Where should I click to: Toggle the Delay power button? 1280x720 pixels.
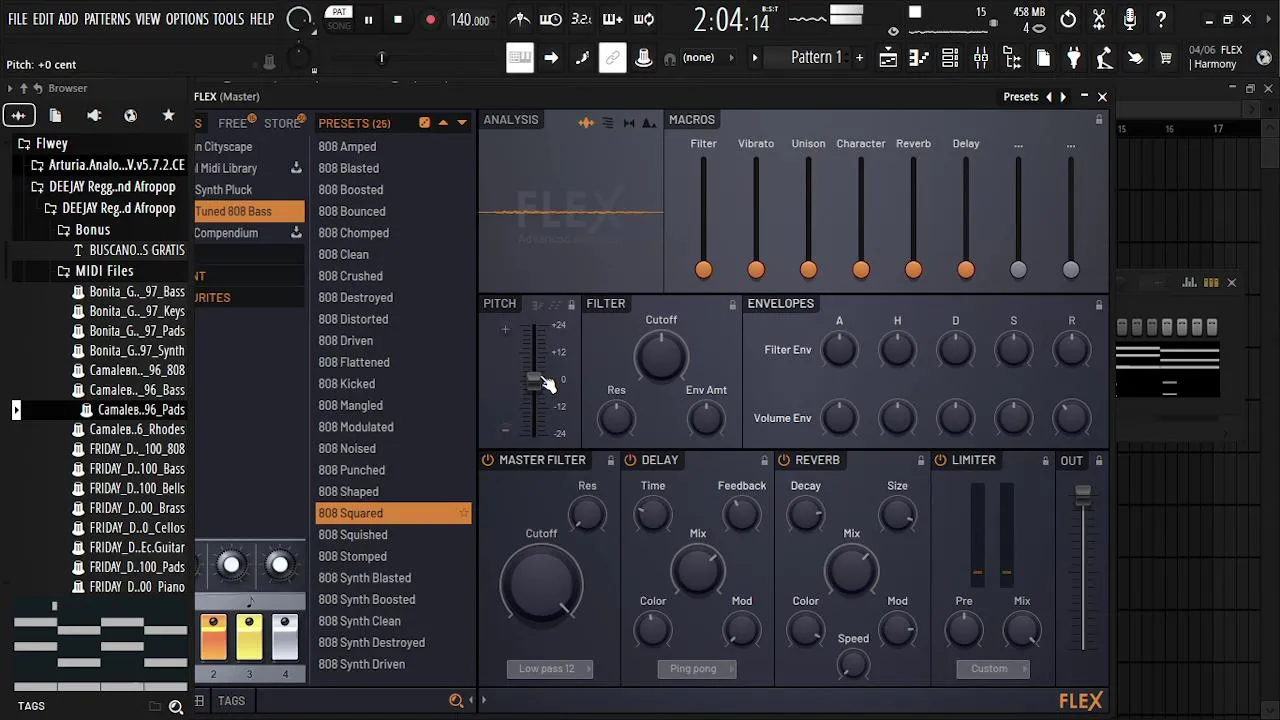[630, 460]
